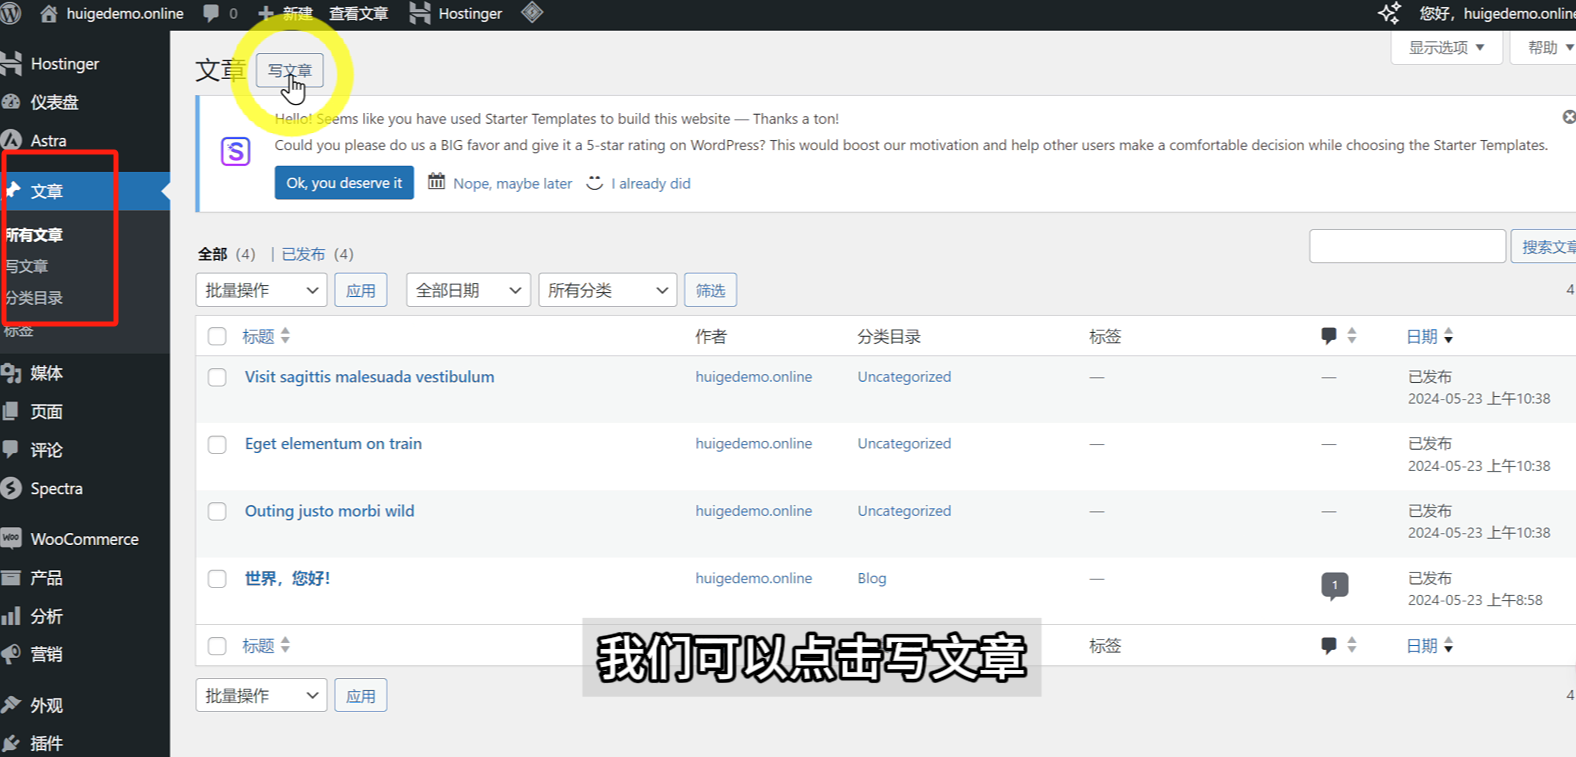Click 写文章 button next to page title
This screenshot has height=757, width=1576.
click(290, 70)
